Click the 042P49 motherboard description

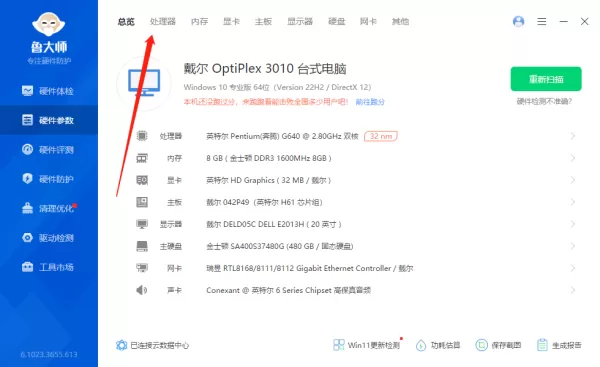coord(264,202)
